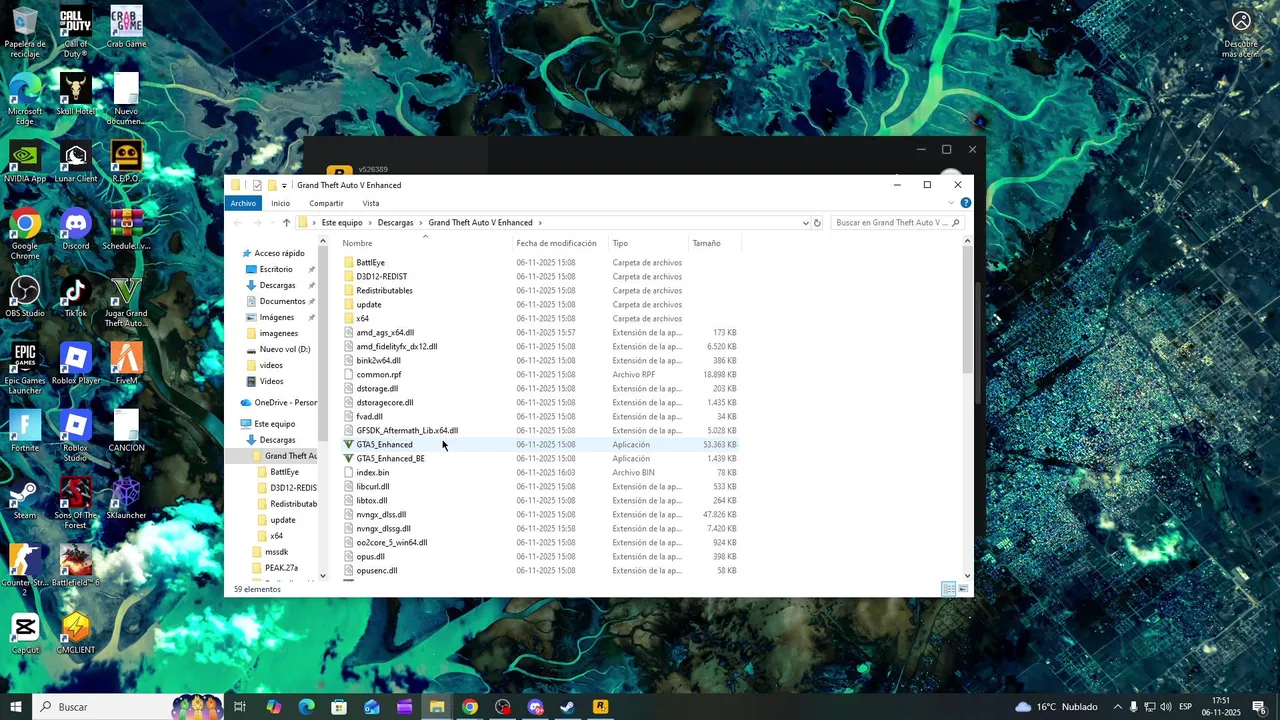Open notification center icon

1259,707
